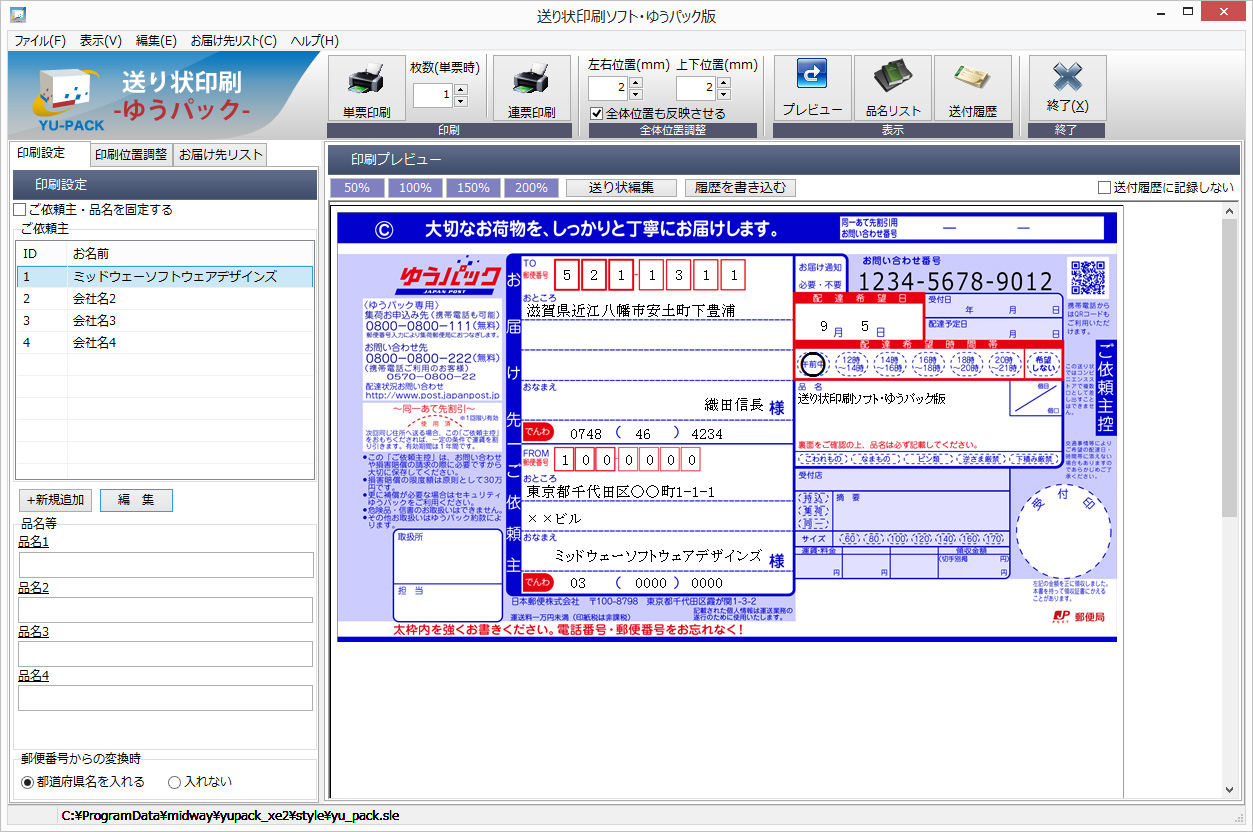Check 送付履歴に記録しない checkbox
This screenshot has width=1253, height=832.
(x=1104, y=187)
